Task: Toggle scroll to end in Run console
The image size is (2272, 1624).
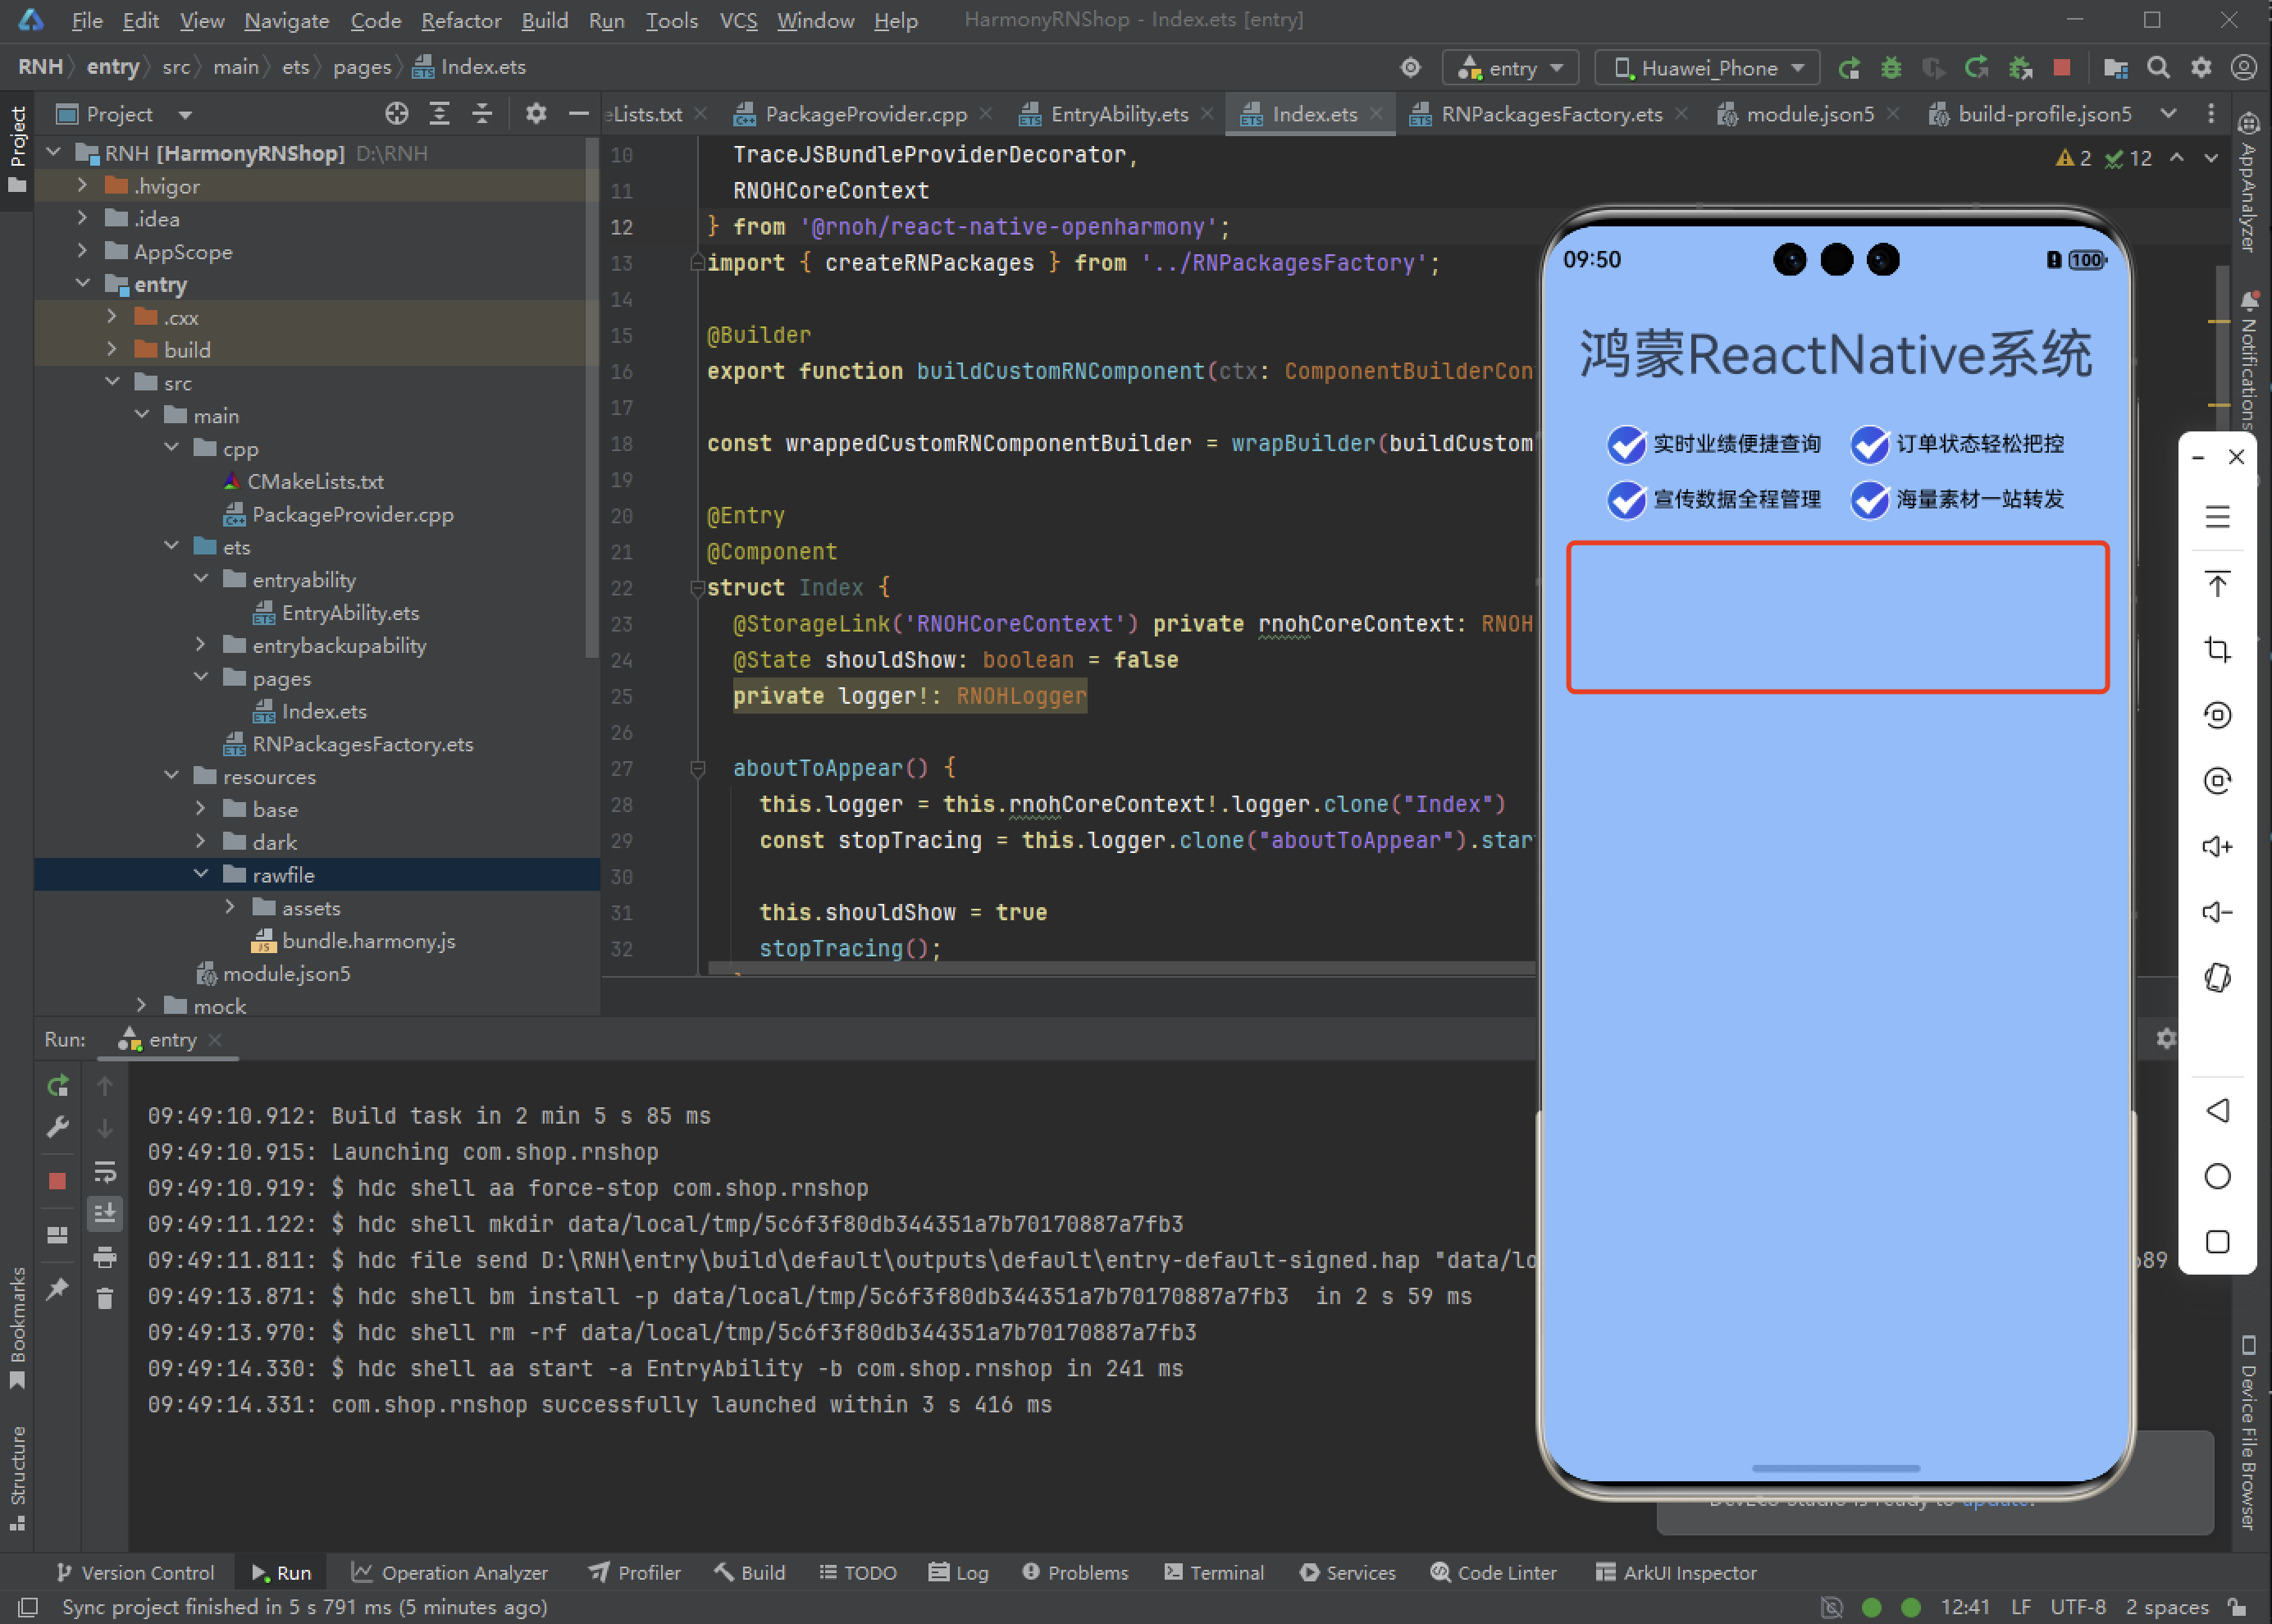Action: pyautogui.click(x=105, y=1214)
